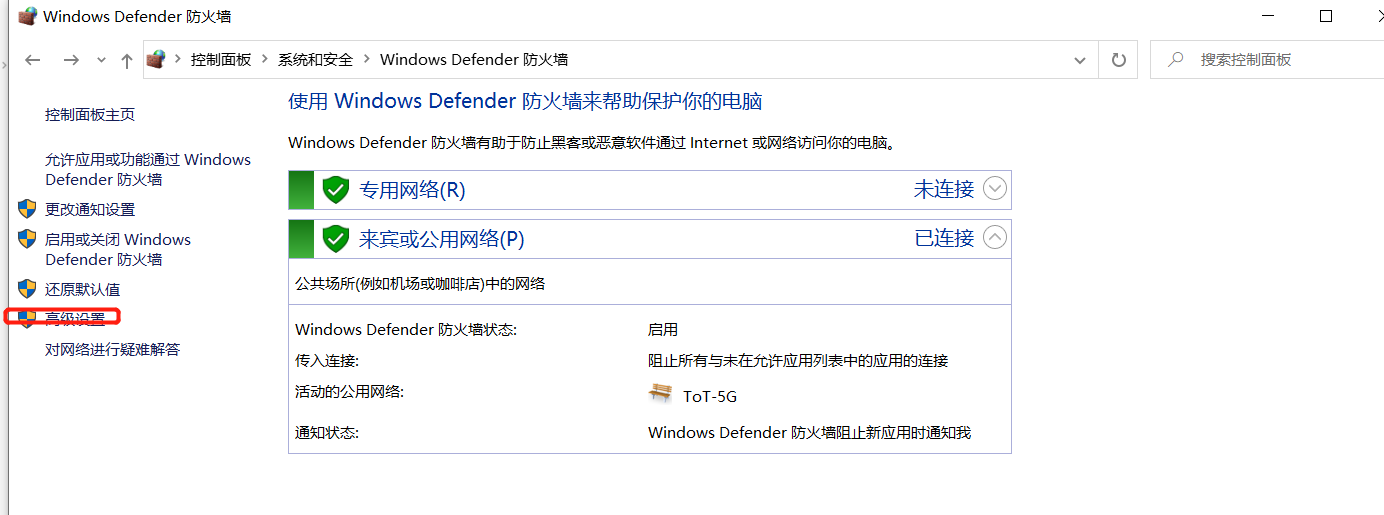The height and width of the screenshot is (515, 1384).
Task: Click 系统和安全 in the breadcrumb path
Action: pyautogui.click(x=316, y=60)
